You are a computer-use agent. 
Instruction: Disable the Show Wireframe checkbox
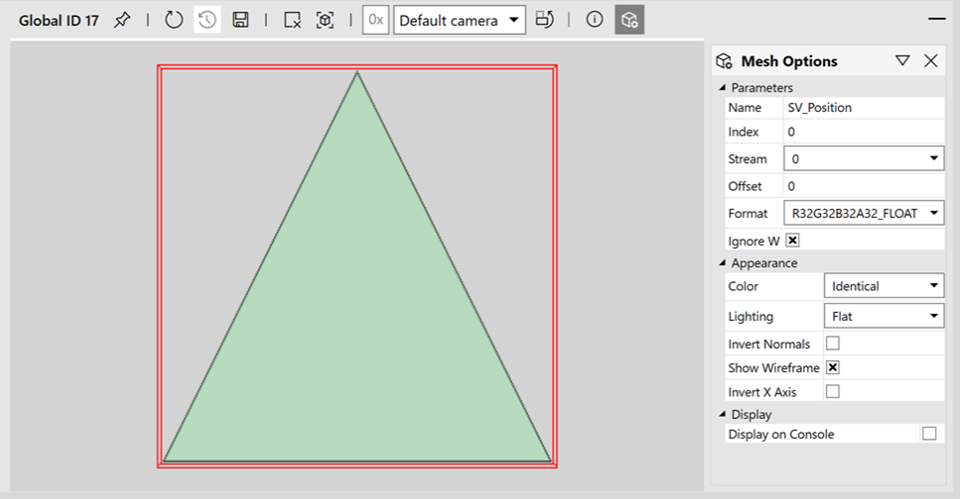click(x=833, y=367)
